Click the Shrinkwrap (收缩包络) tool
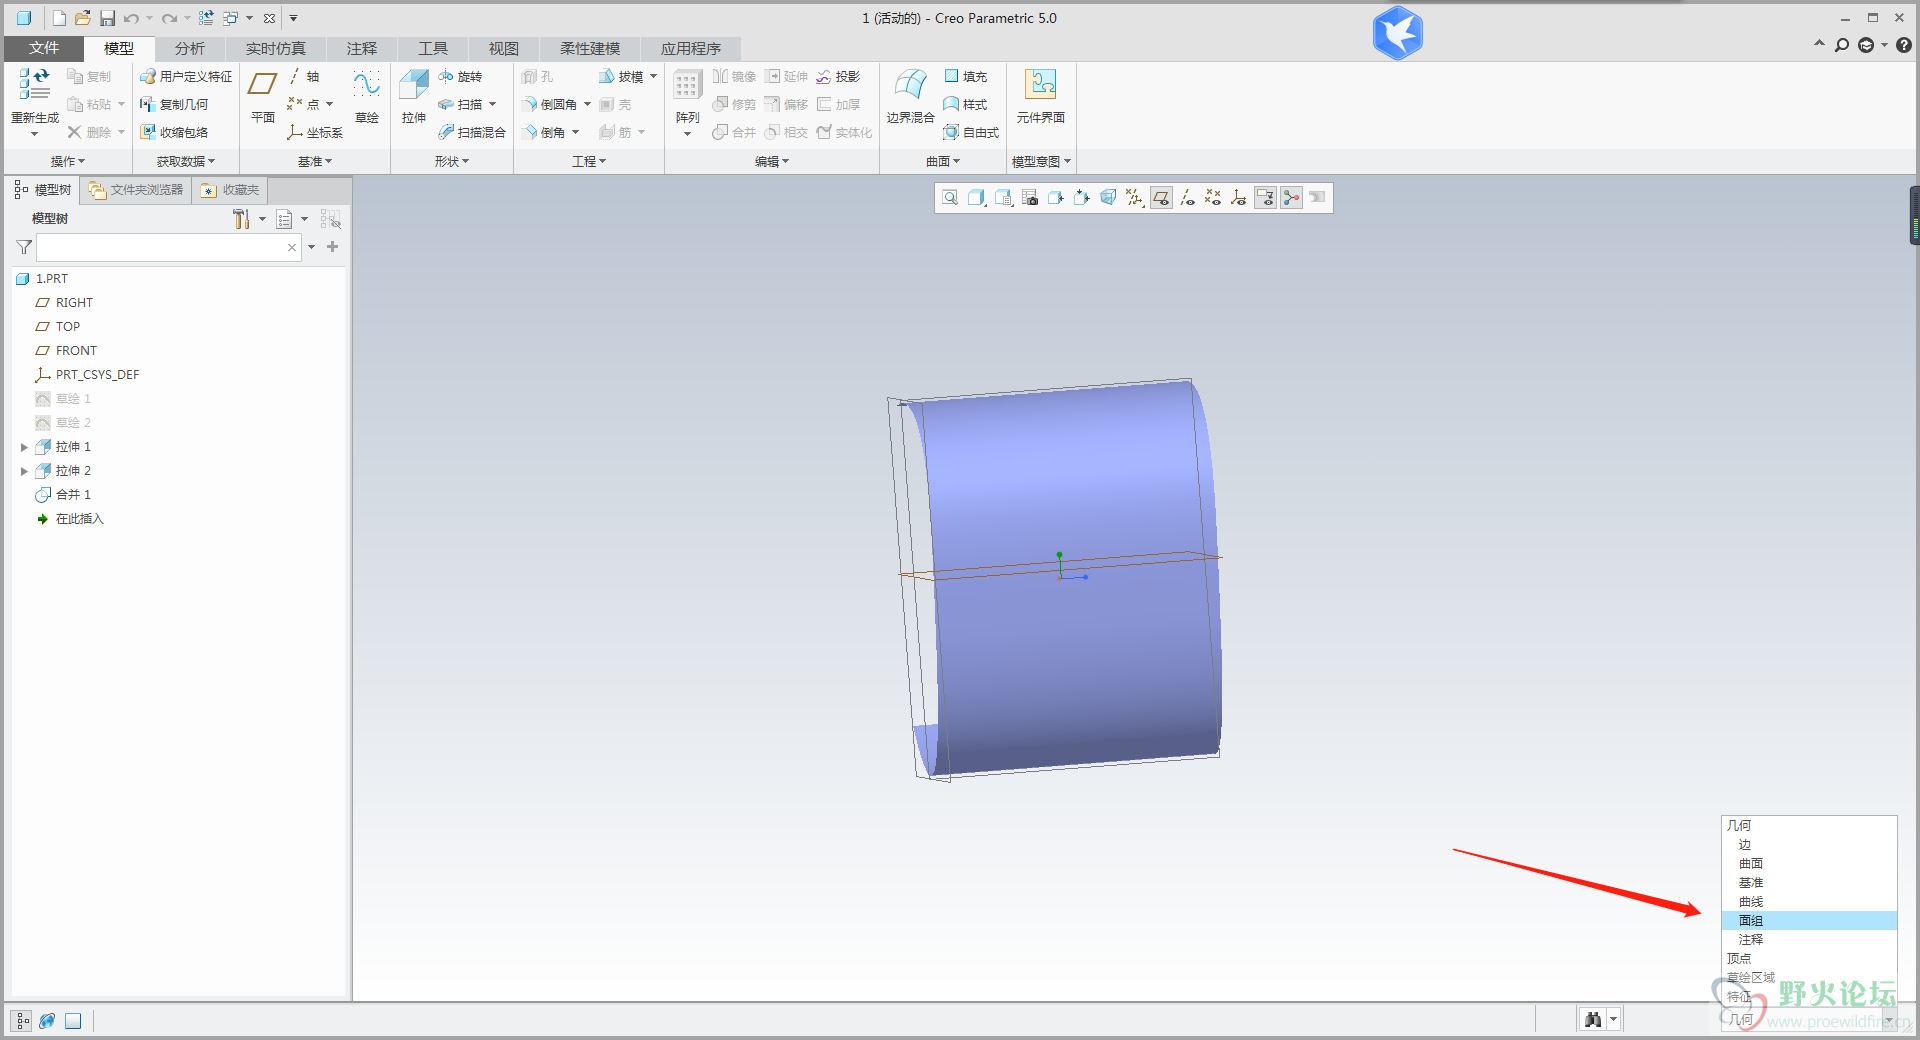The height and width of the screenshot is (1040, 1920). click(x=174, y=132)
